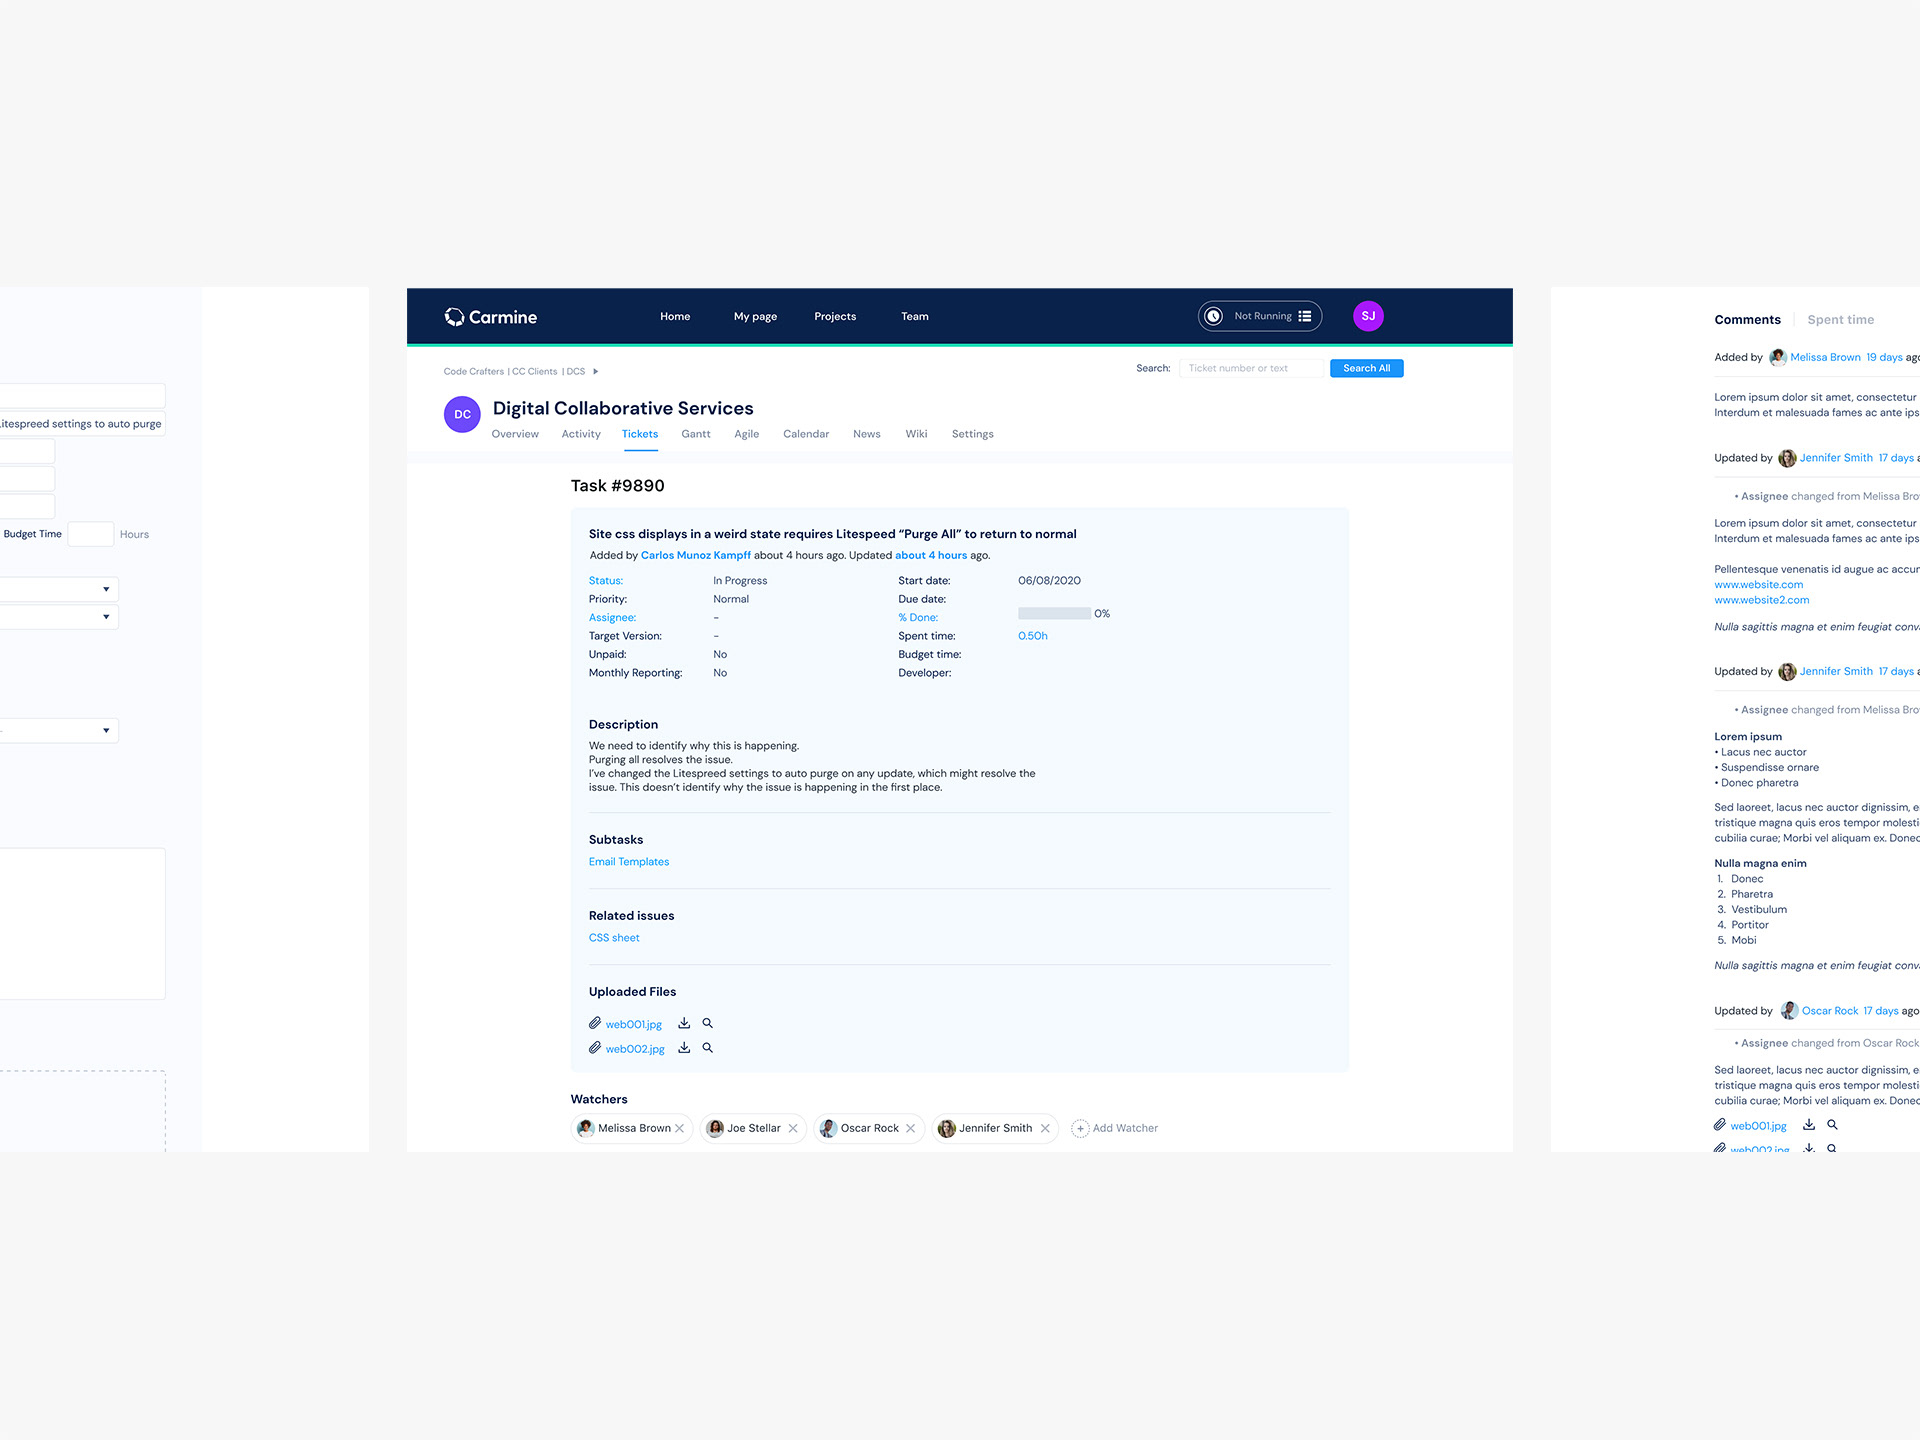Focus the ticket search field
Screen dimensions: 1920x1440
[1252, 368]
